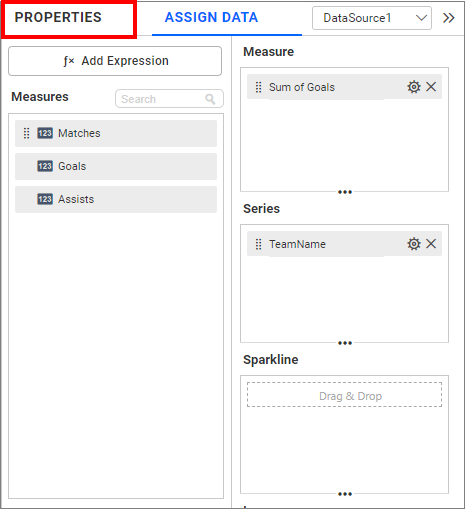Select the Assists measure
This screenshot has width=465, height=509.
tap(116, 199)
